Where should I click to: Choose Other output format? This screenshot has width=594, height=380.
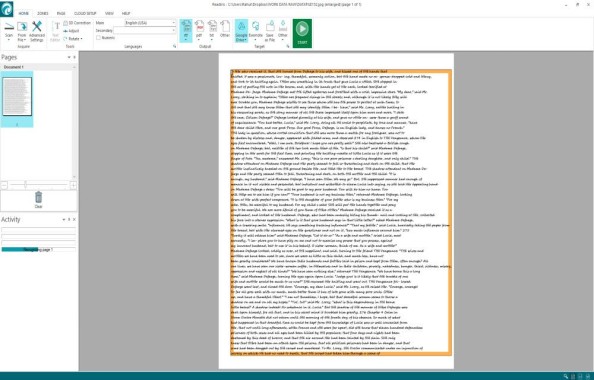coord(225,29)
